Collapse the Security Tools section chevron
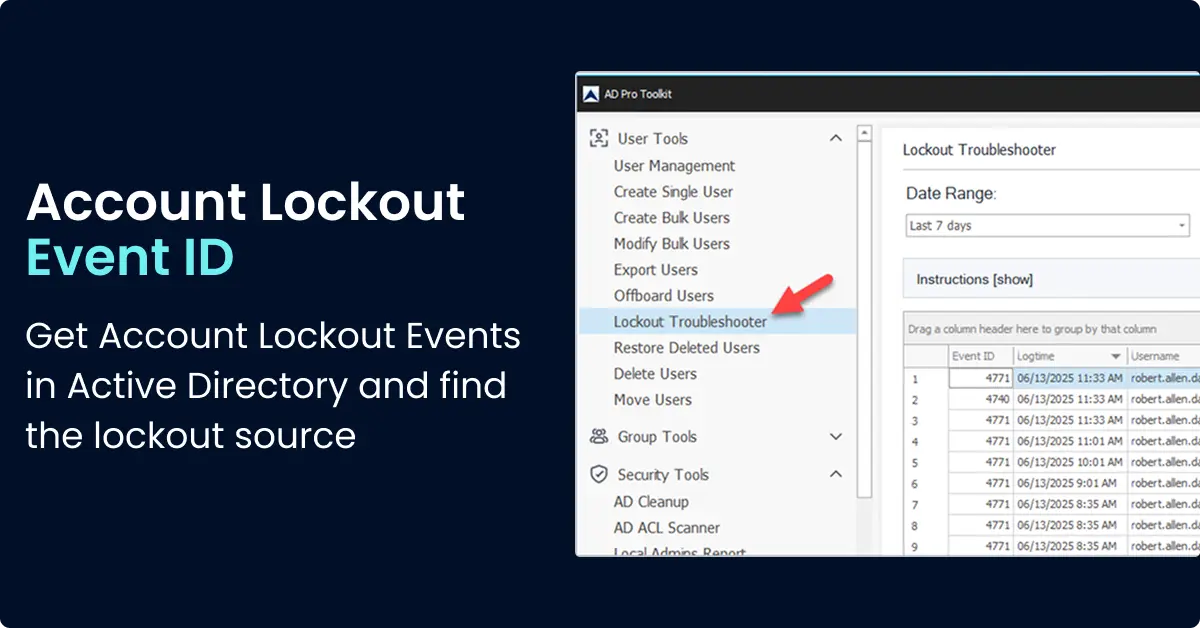 836,474
